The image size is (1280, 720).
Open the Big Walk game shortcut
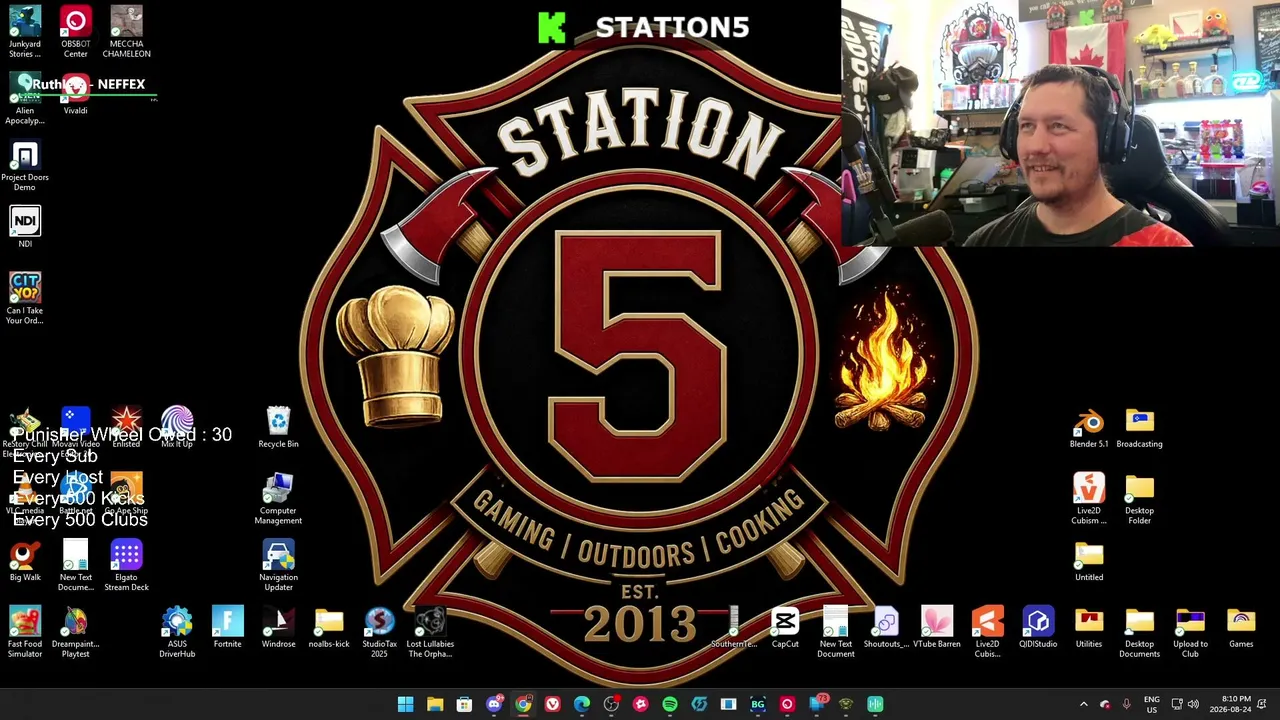tap(25, 561)
